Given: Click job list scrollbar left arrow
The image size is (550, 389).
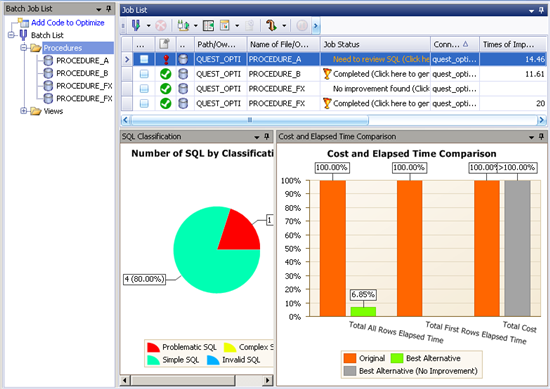Looking at the screenshot, I should point(126,120).
